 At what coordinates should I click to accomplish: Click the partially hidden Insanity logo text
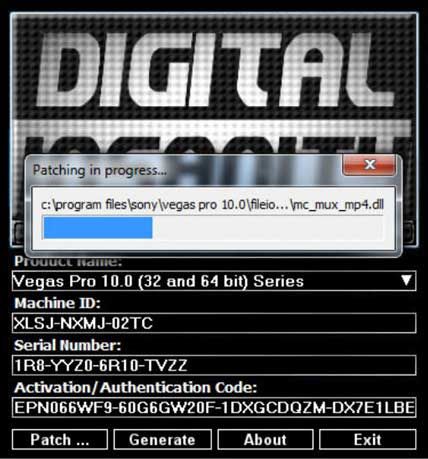point(213,145)
